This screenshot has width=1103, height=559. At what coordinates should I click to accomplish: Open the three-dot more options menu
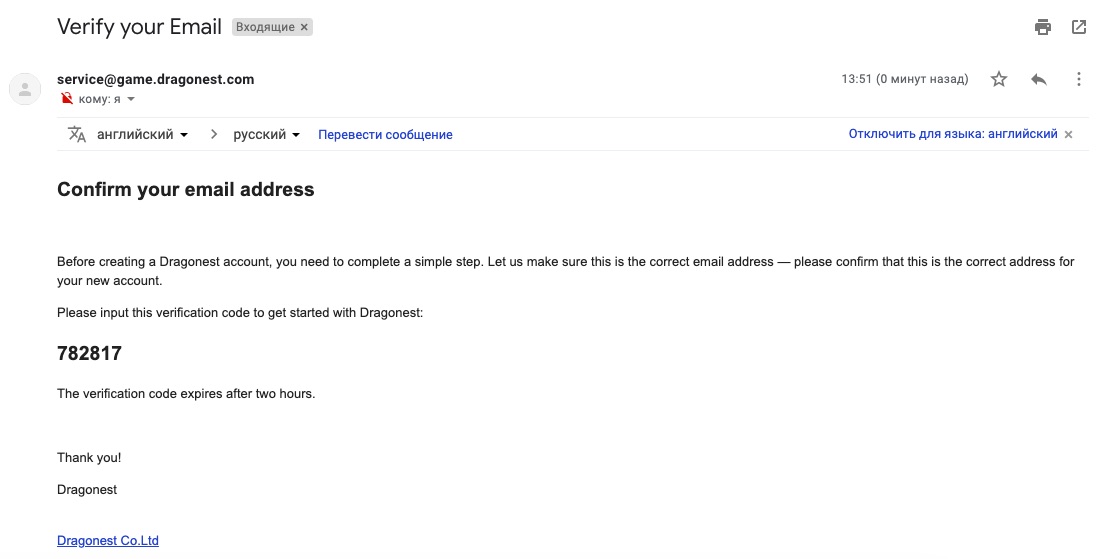pyautogui.click(x=1078, y=79)
